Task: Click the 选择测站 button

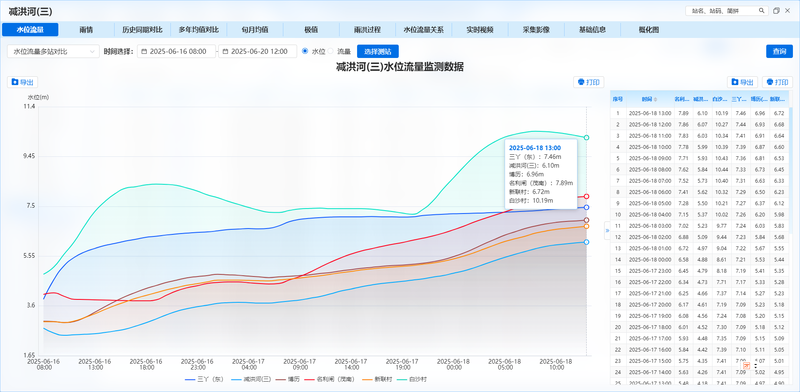Action: click(x=378, y=51)
